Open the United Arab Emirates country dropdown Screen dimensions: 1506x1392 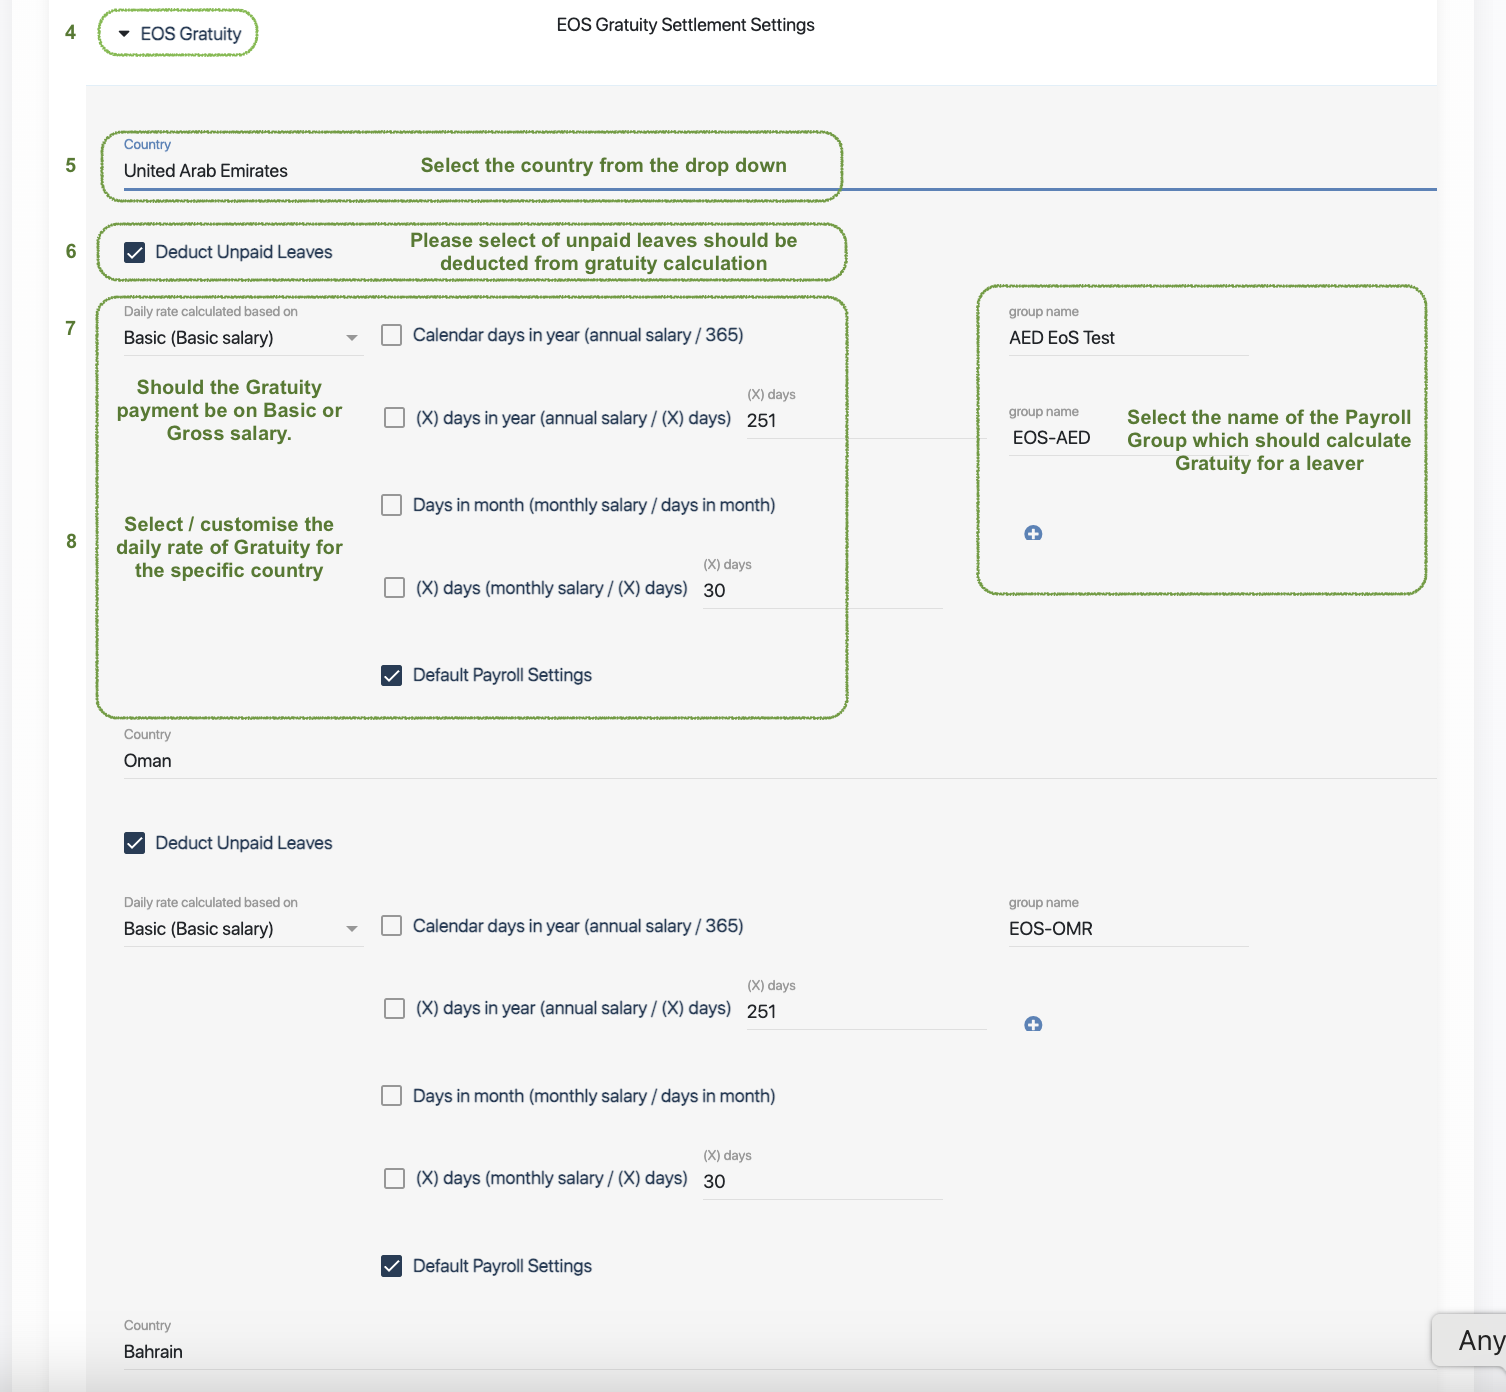click(x=260, y=171)
